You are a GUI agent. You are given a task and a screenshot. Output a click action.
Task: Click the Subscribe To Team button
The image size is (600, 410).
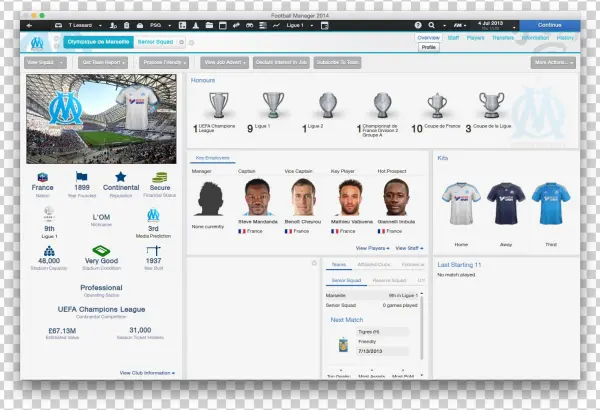[x=337, y=62]
